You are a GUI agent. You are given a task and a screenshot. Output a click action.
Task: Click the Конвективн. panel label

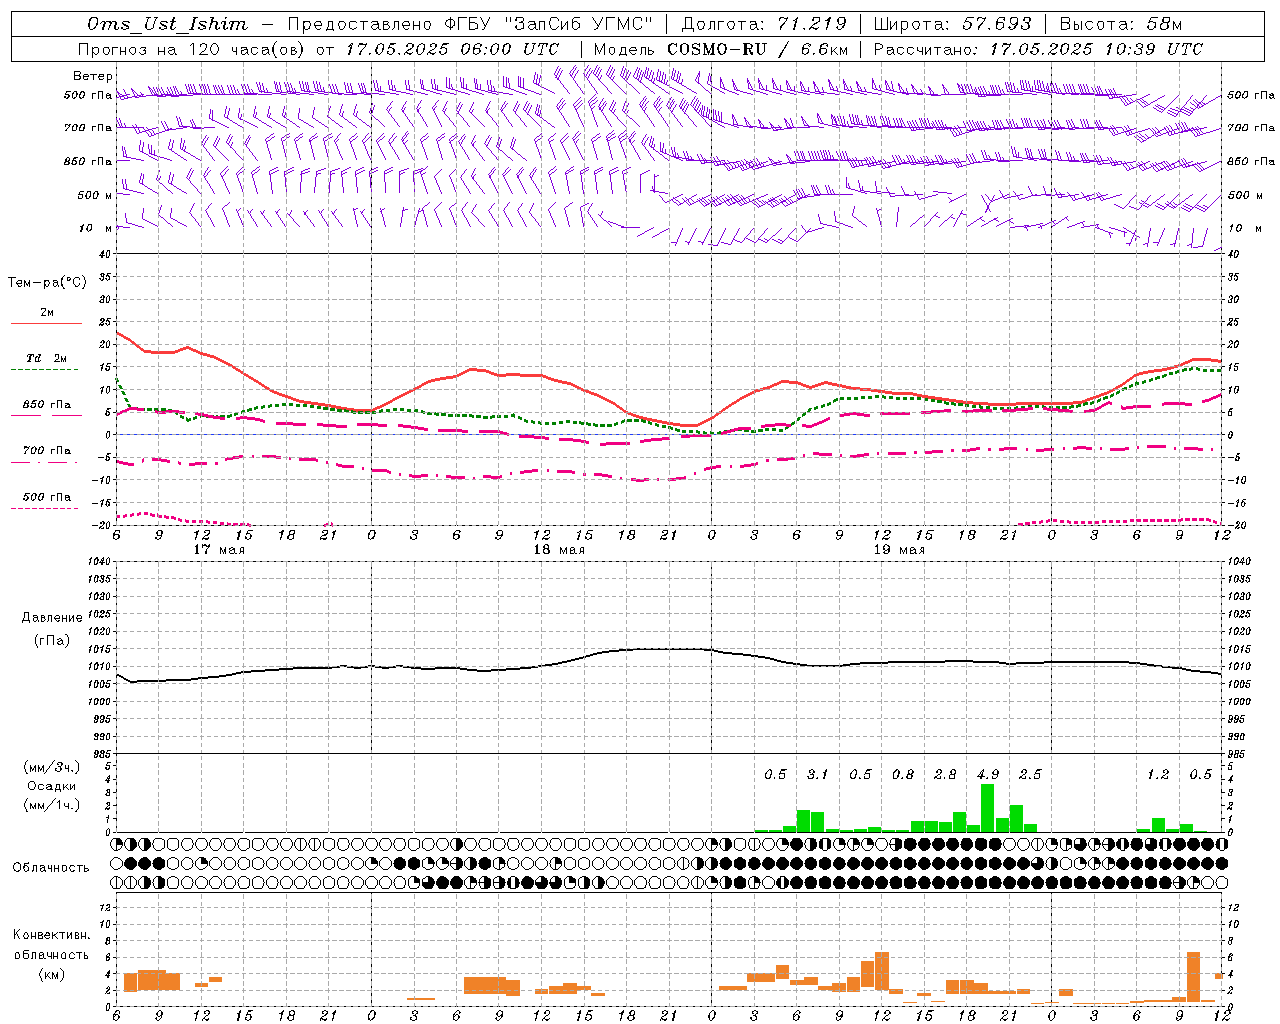(x=51, y=935)
